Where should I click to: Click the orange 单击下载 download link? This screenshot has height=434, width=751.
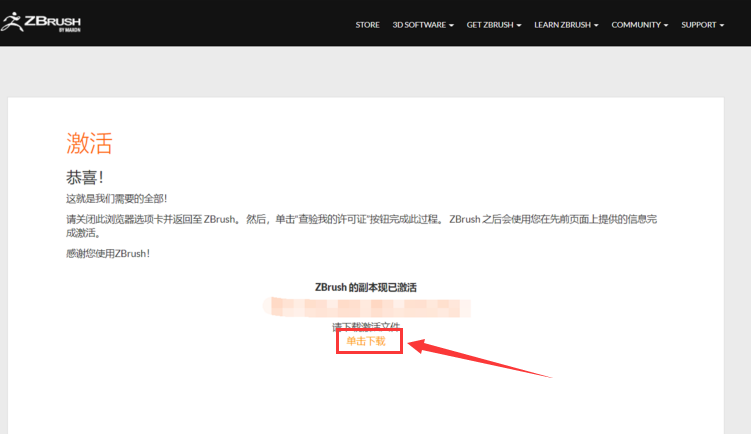[366, 341]
